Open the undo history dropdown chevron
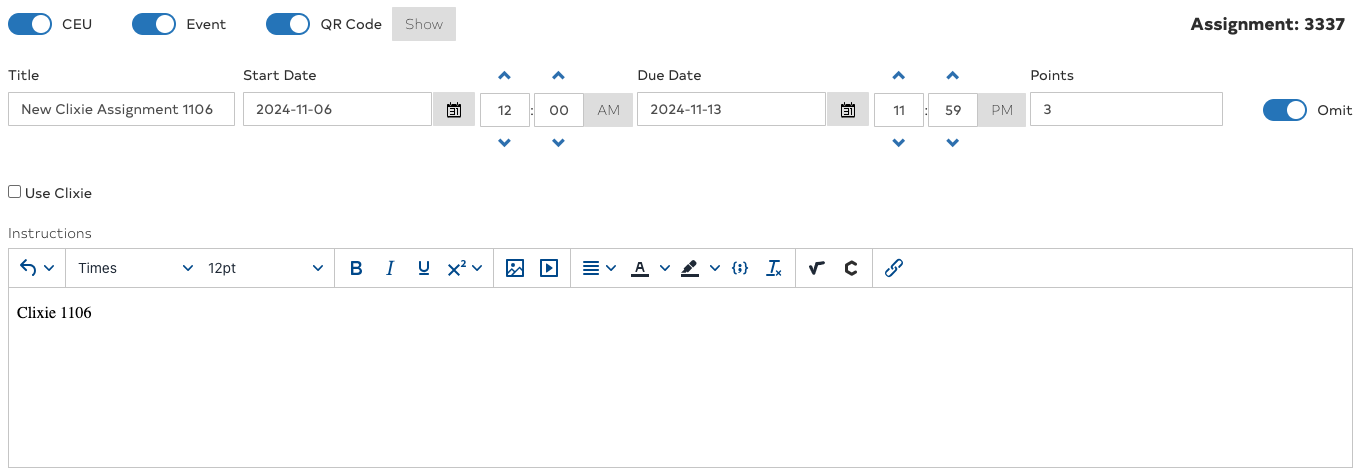This screenshot has height=476, width=1363. click(49, 268)
